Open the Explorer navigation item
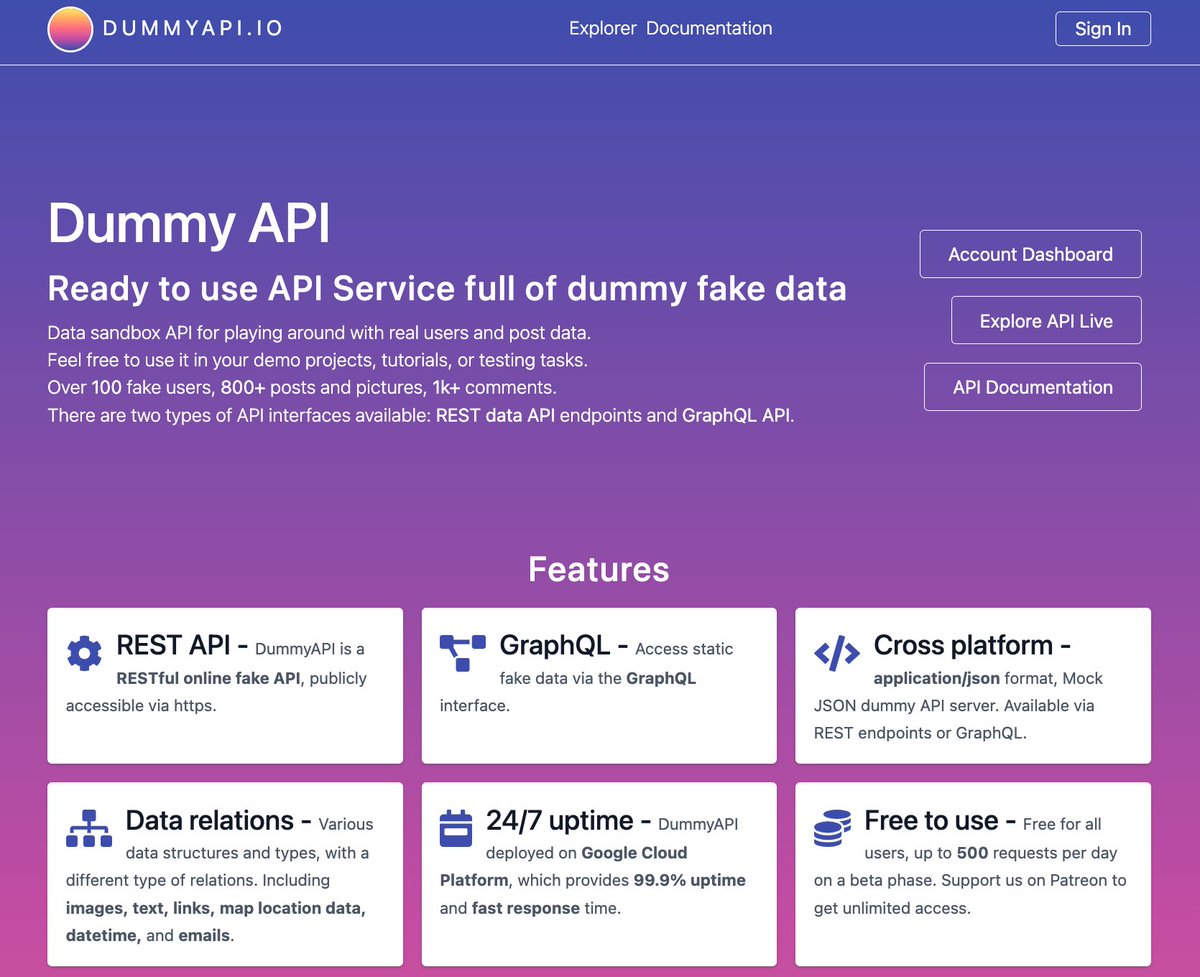Viewport: 1200px width, 977px height. coord(603,28)
